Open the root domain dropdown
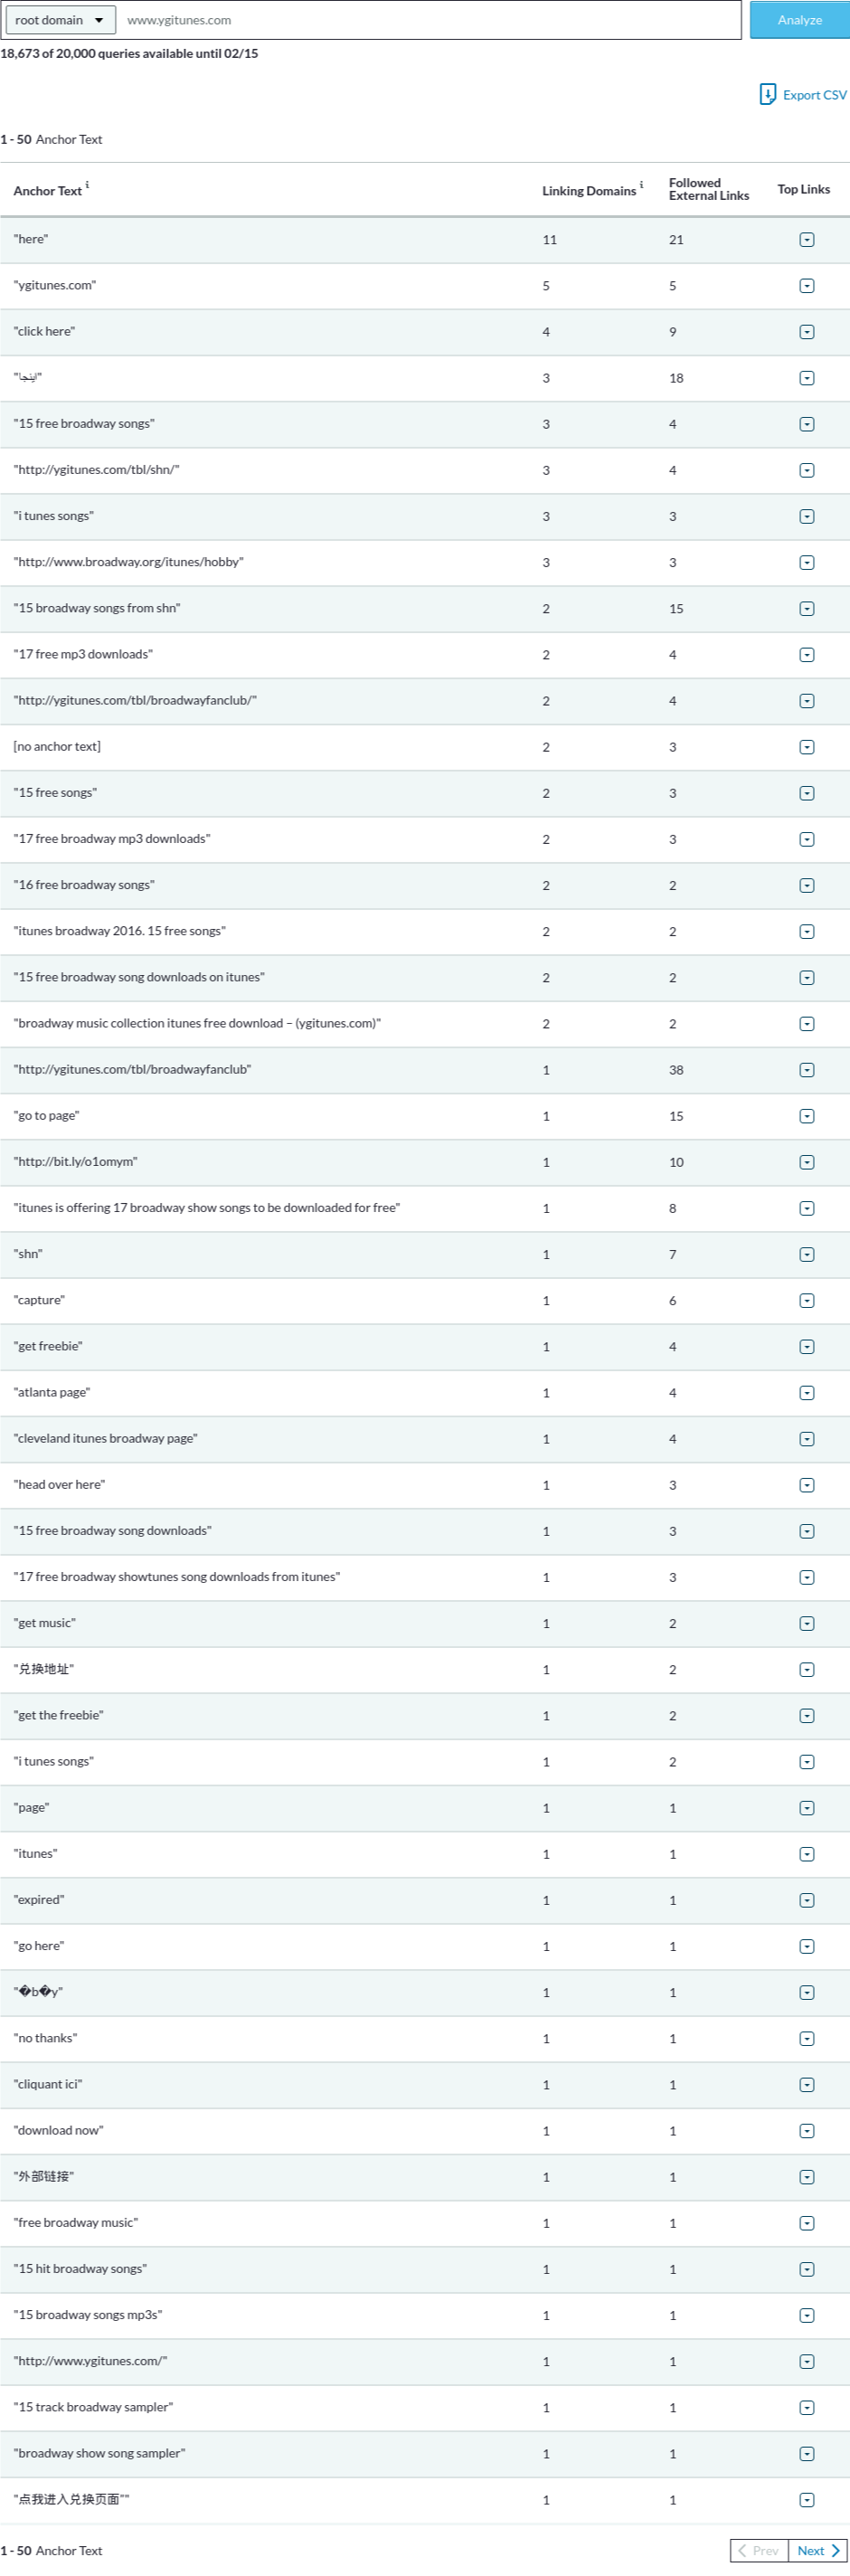This screenshot has width=850, height=2576. 60,20
